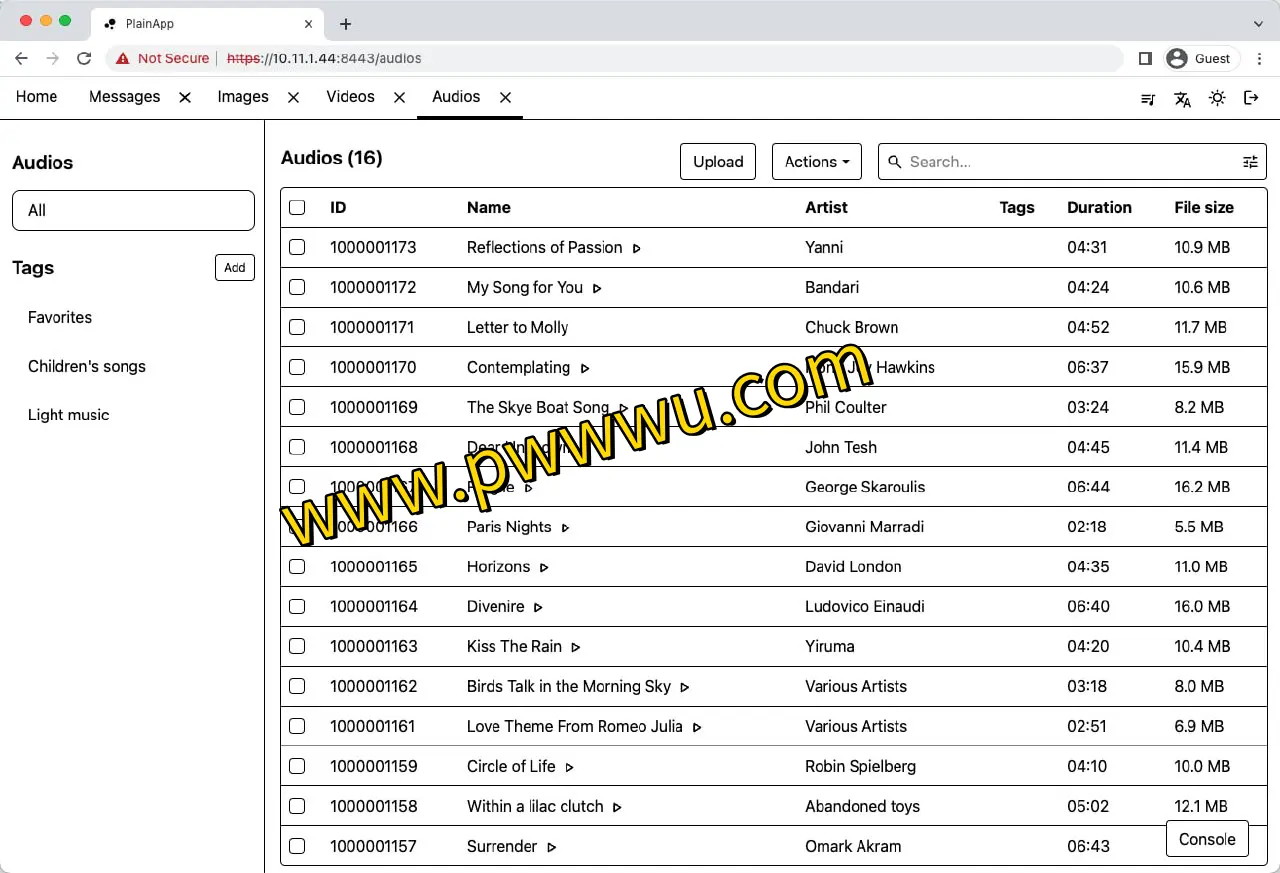The width and height of the screenshot is (1280, 873).
Task: Select checkbox for audio ID 1000001165
Action: pos(297,567)
